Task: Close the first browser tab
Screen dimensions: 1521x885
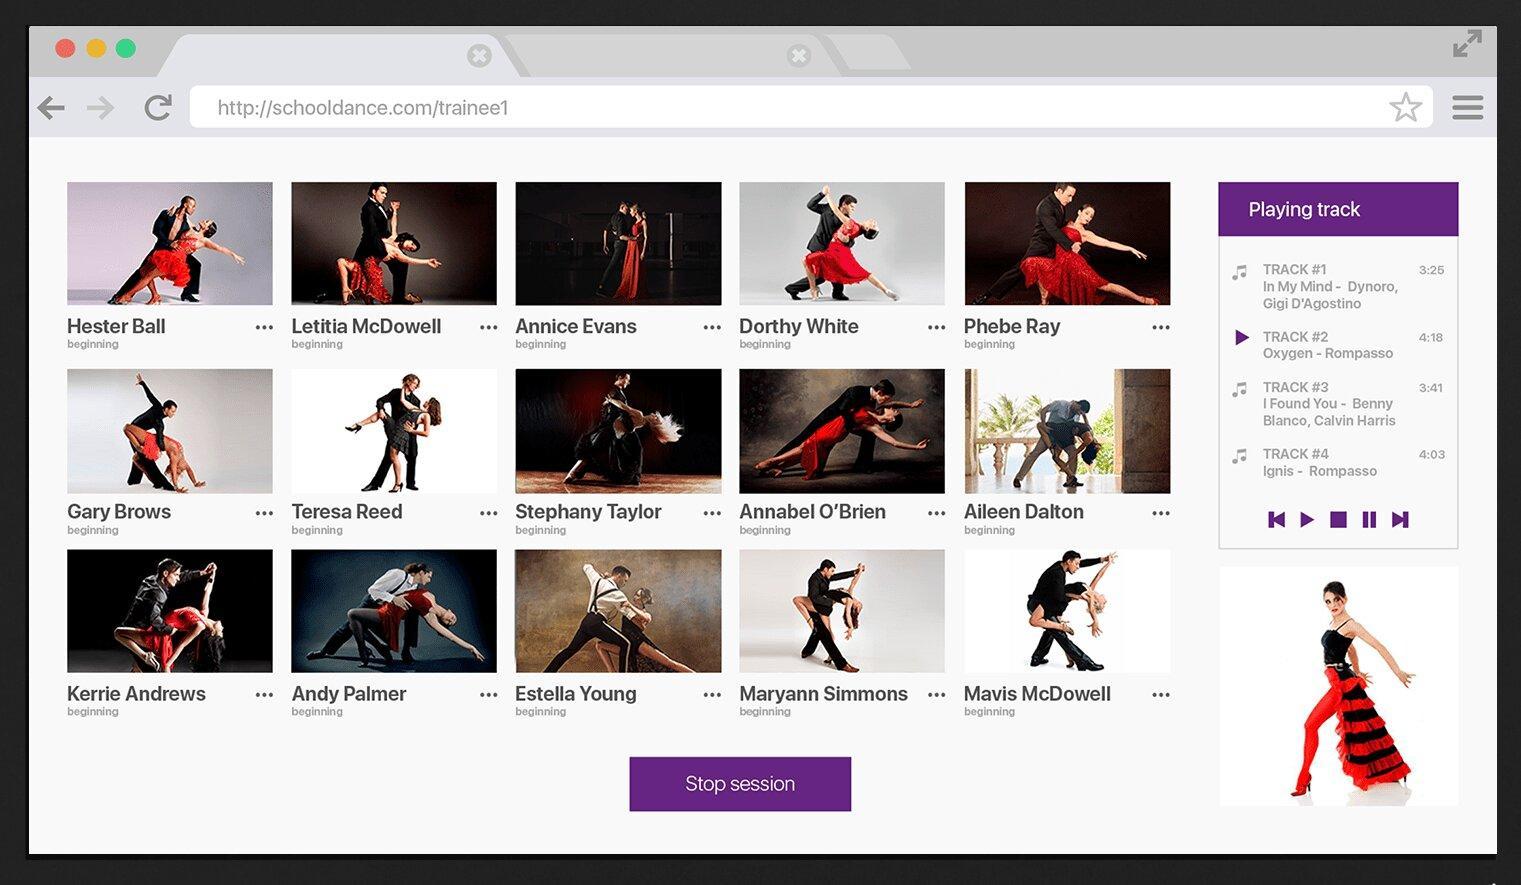Action: point(479,56)
